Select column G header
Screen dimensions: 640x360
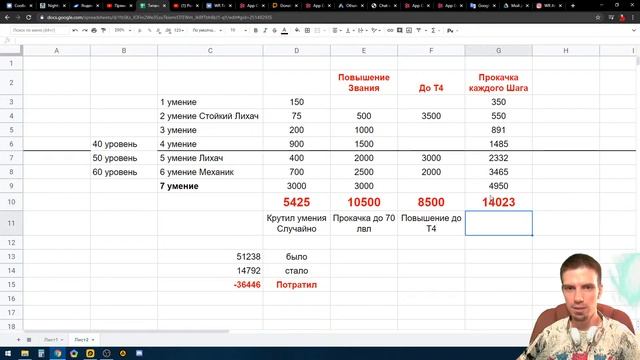point(498,51)
